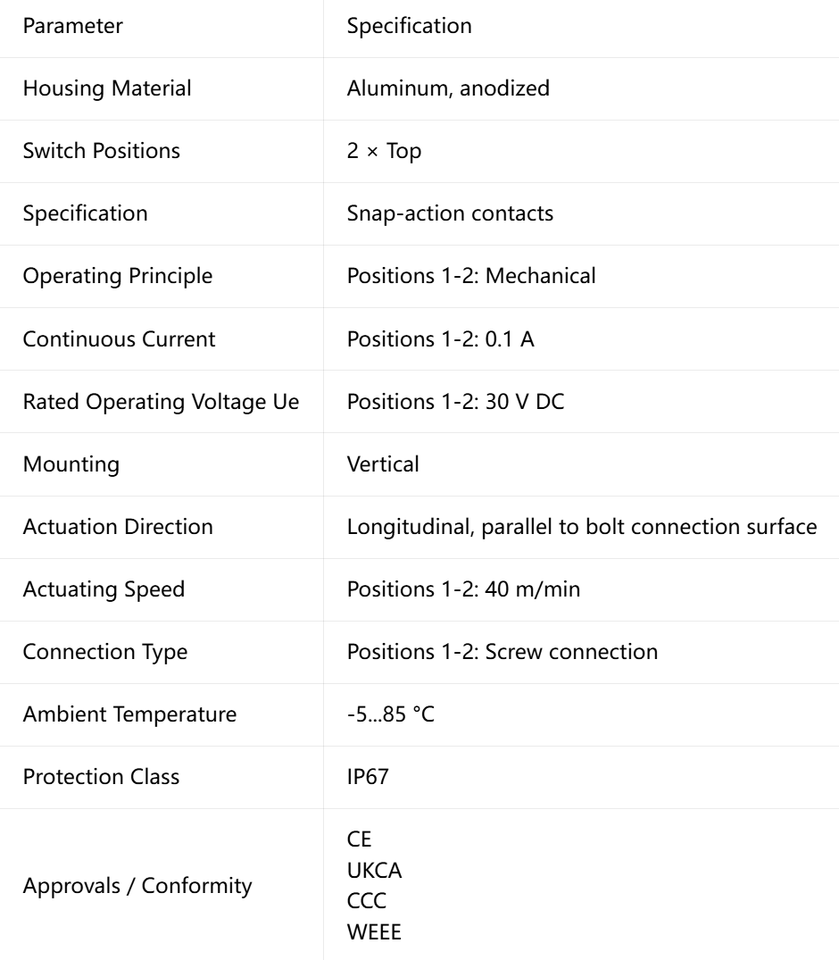839x960 pixels.
Task: Select the Operating Principle label
Action: (118, 276)
